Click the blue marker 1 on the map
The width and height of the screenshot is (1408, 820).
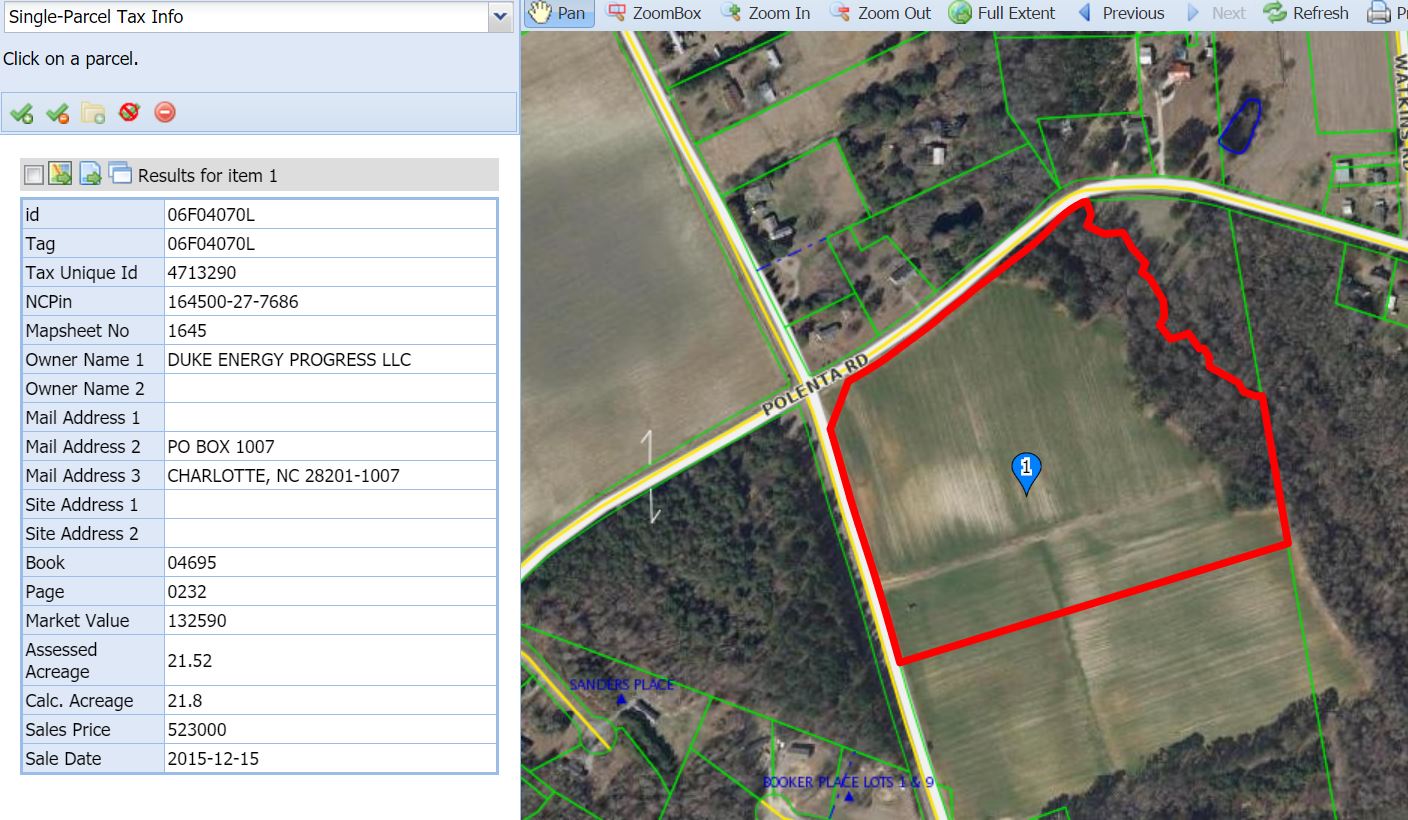pyautogui.click(x=1026, y=470)
